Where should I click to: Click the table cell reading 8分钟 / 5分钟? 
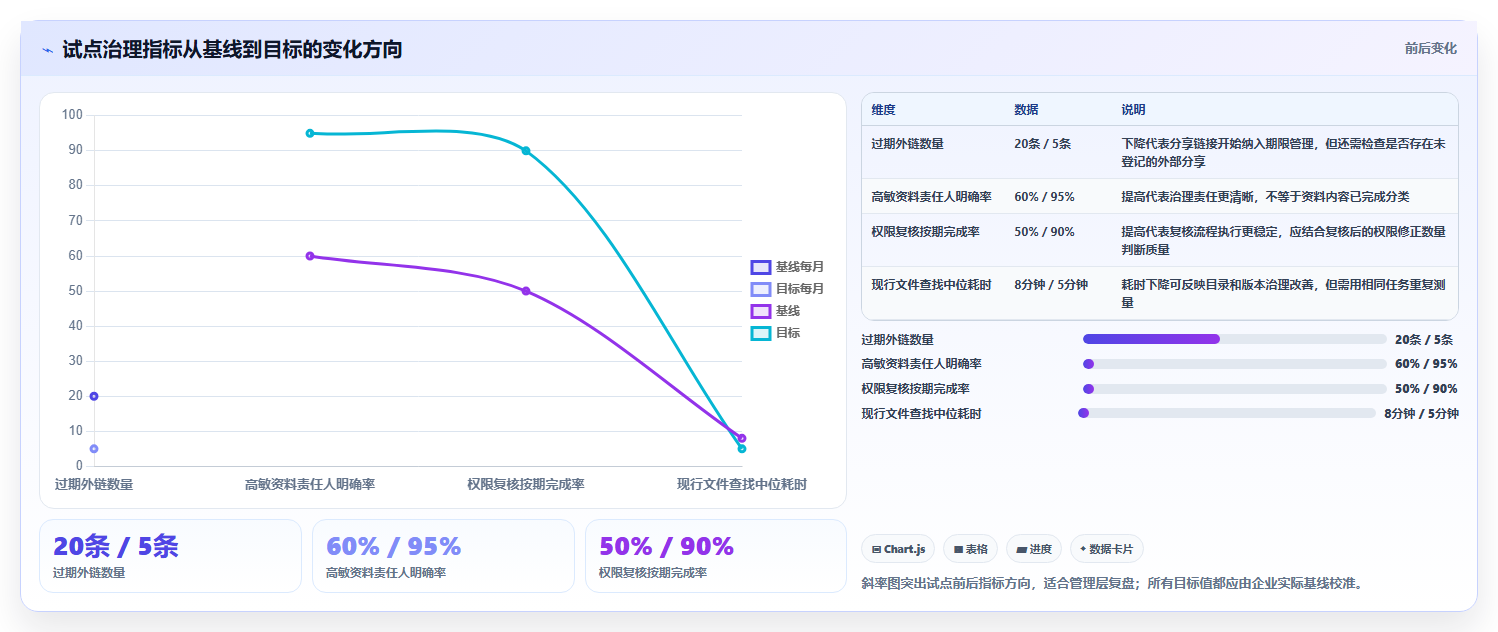1051,285
